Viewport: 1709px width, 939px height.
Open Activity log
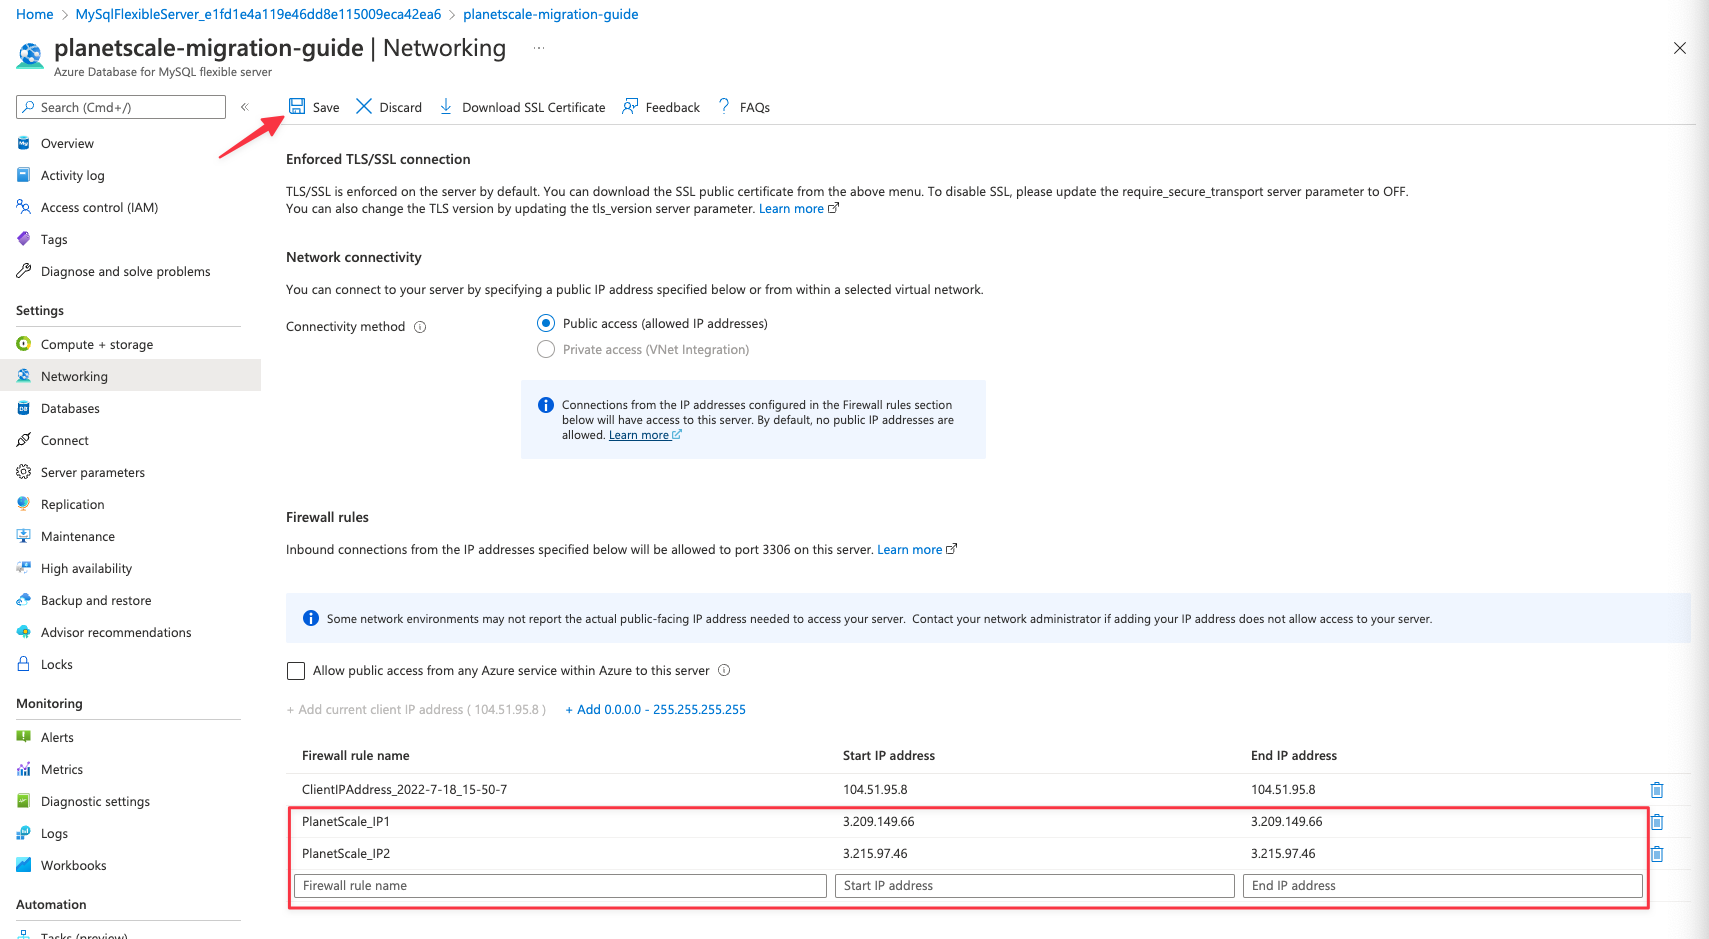(x=72, y=174)
